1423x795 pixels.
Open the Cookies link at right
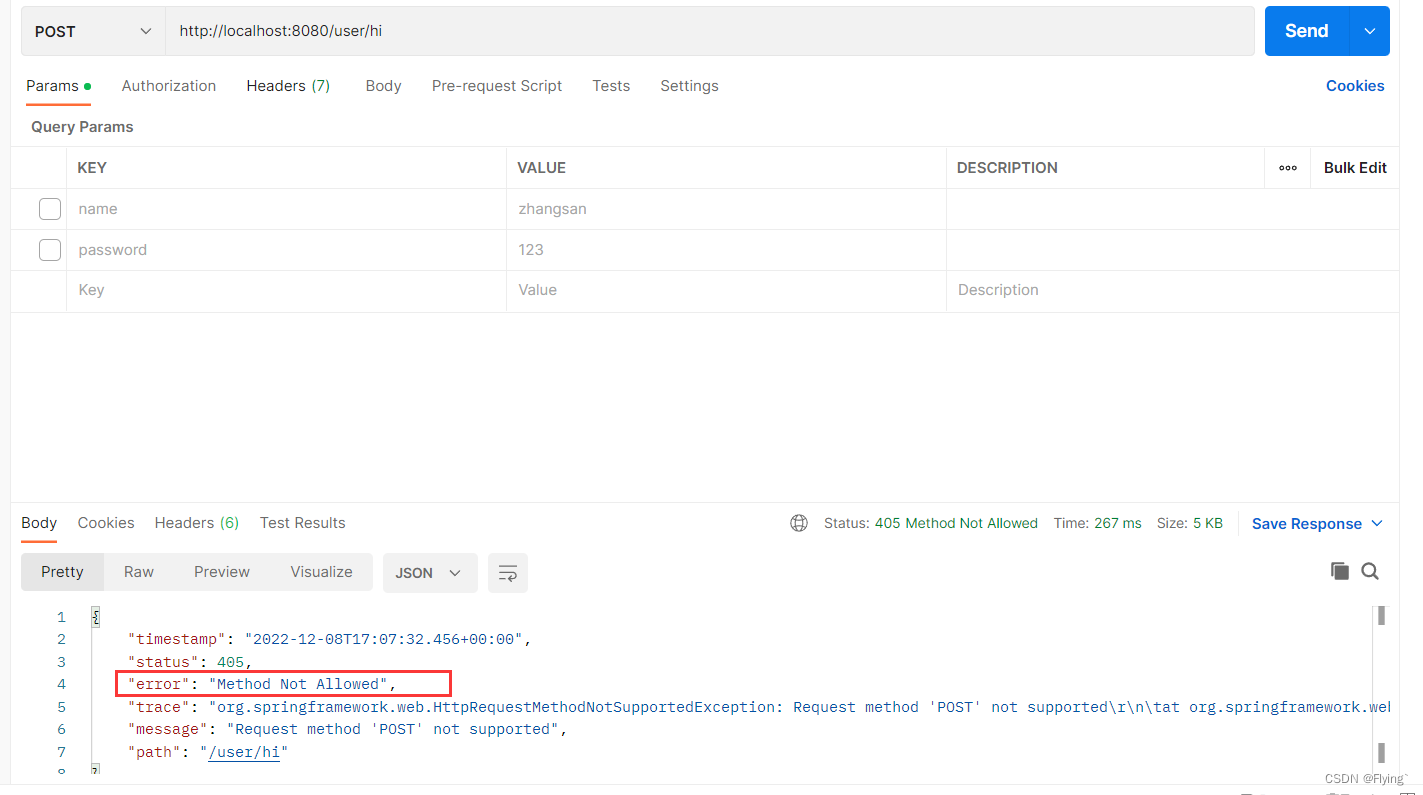coord(1355,86)
